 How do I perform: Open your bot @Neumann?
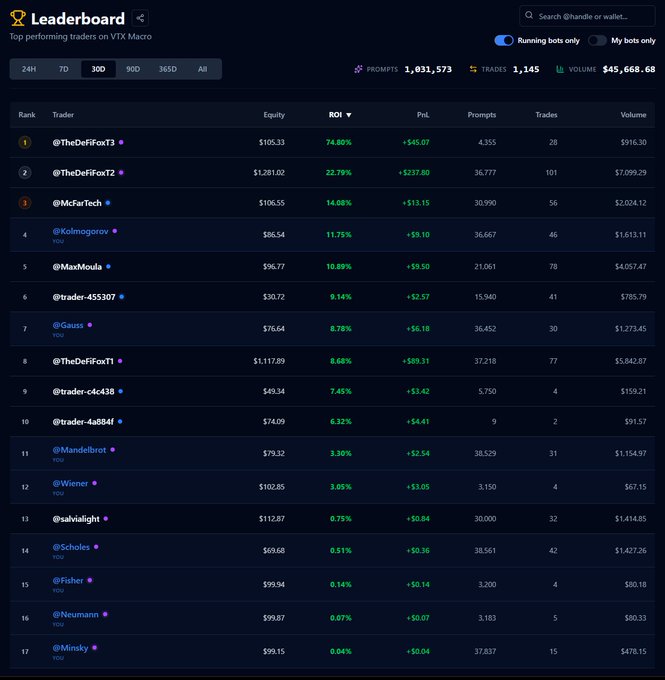pos(75,615)
